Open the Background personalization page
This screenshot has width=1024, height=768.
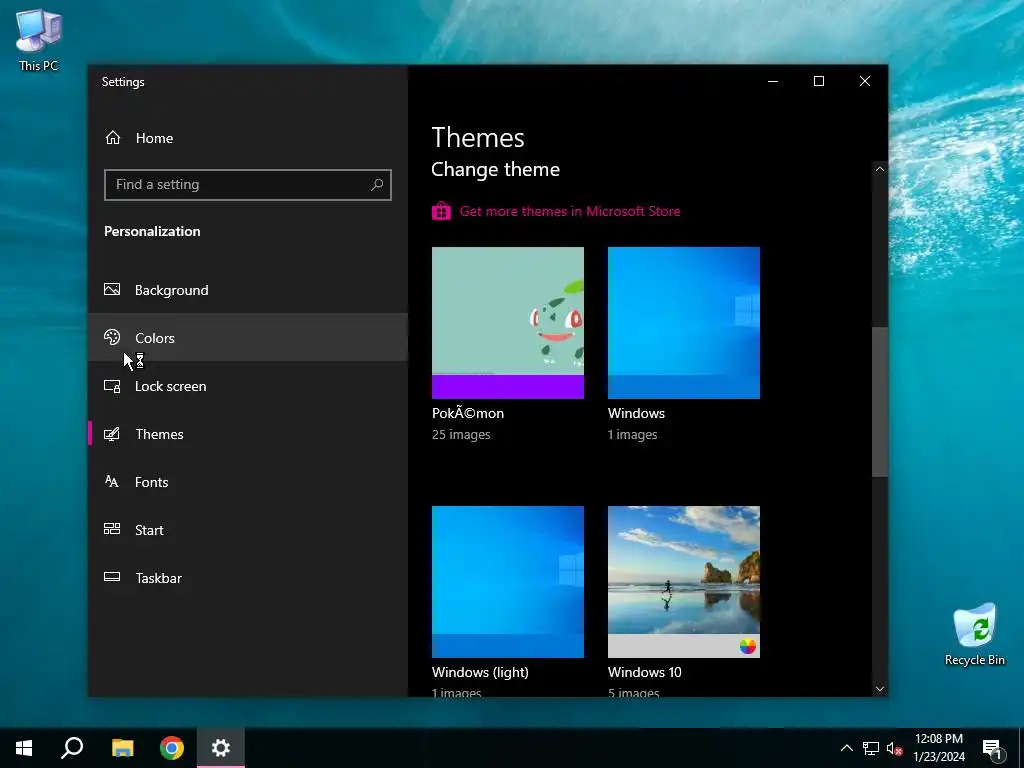(248, 290)
